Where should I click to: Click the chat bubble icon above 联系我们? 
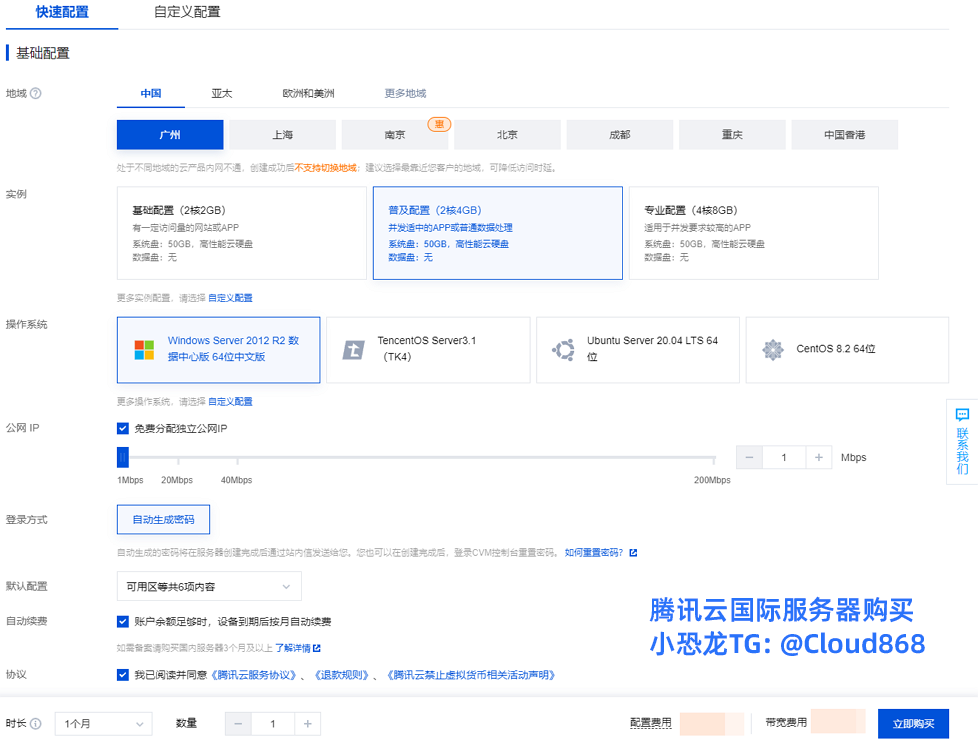[962, 414]
